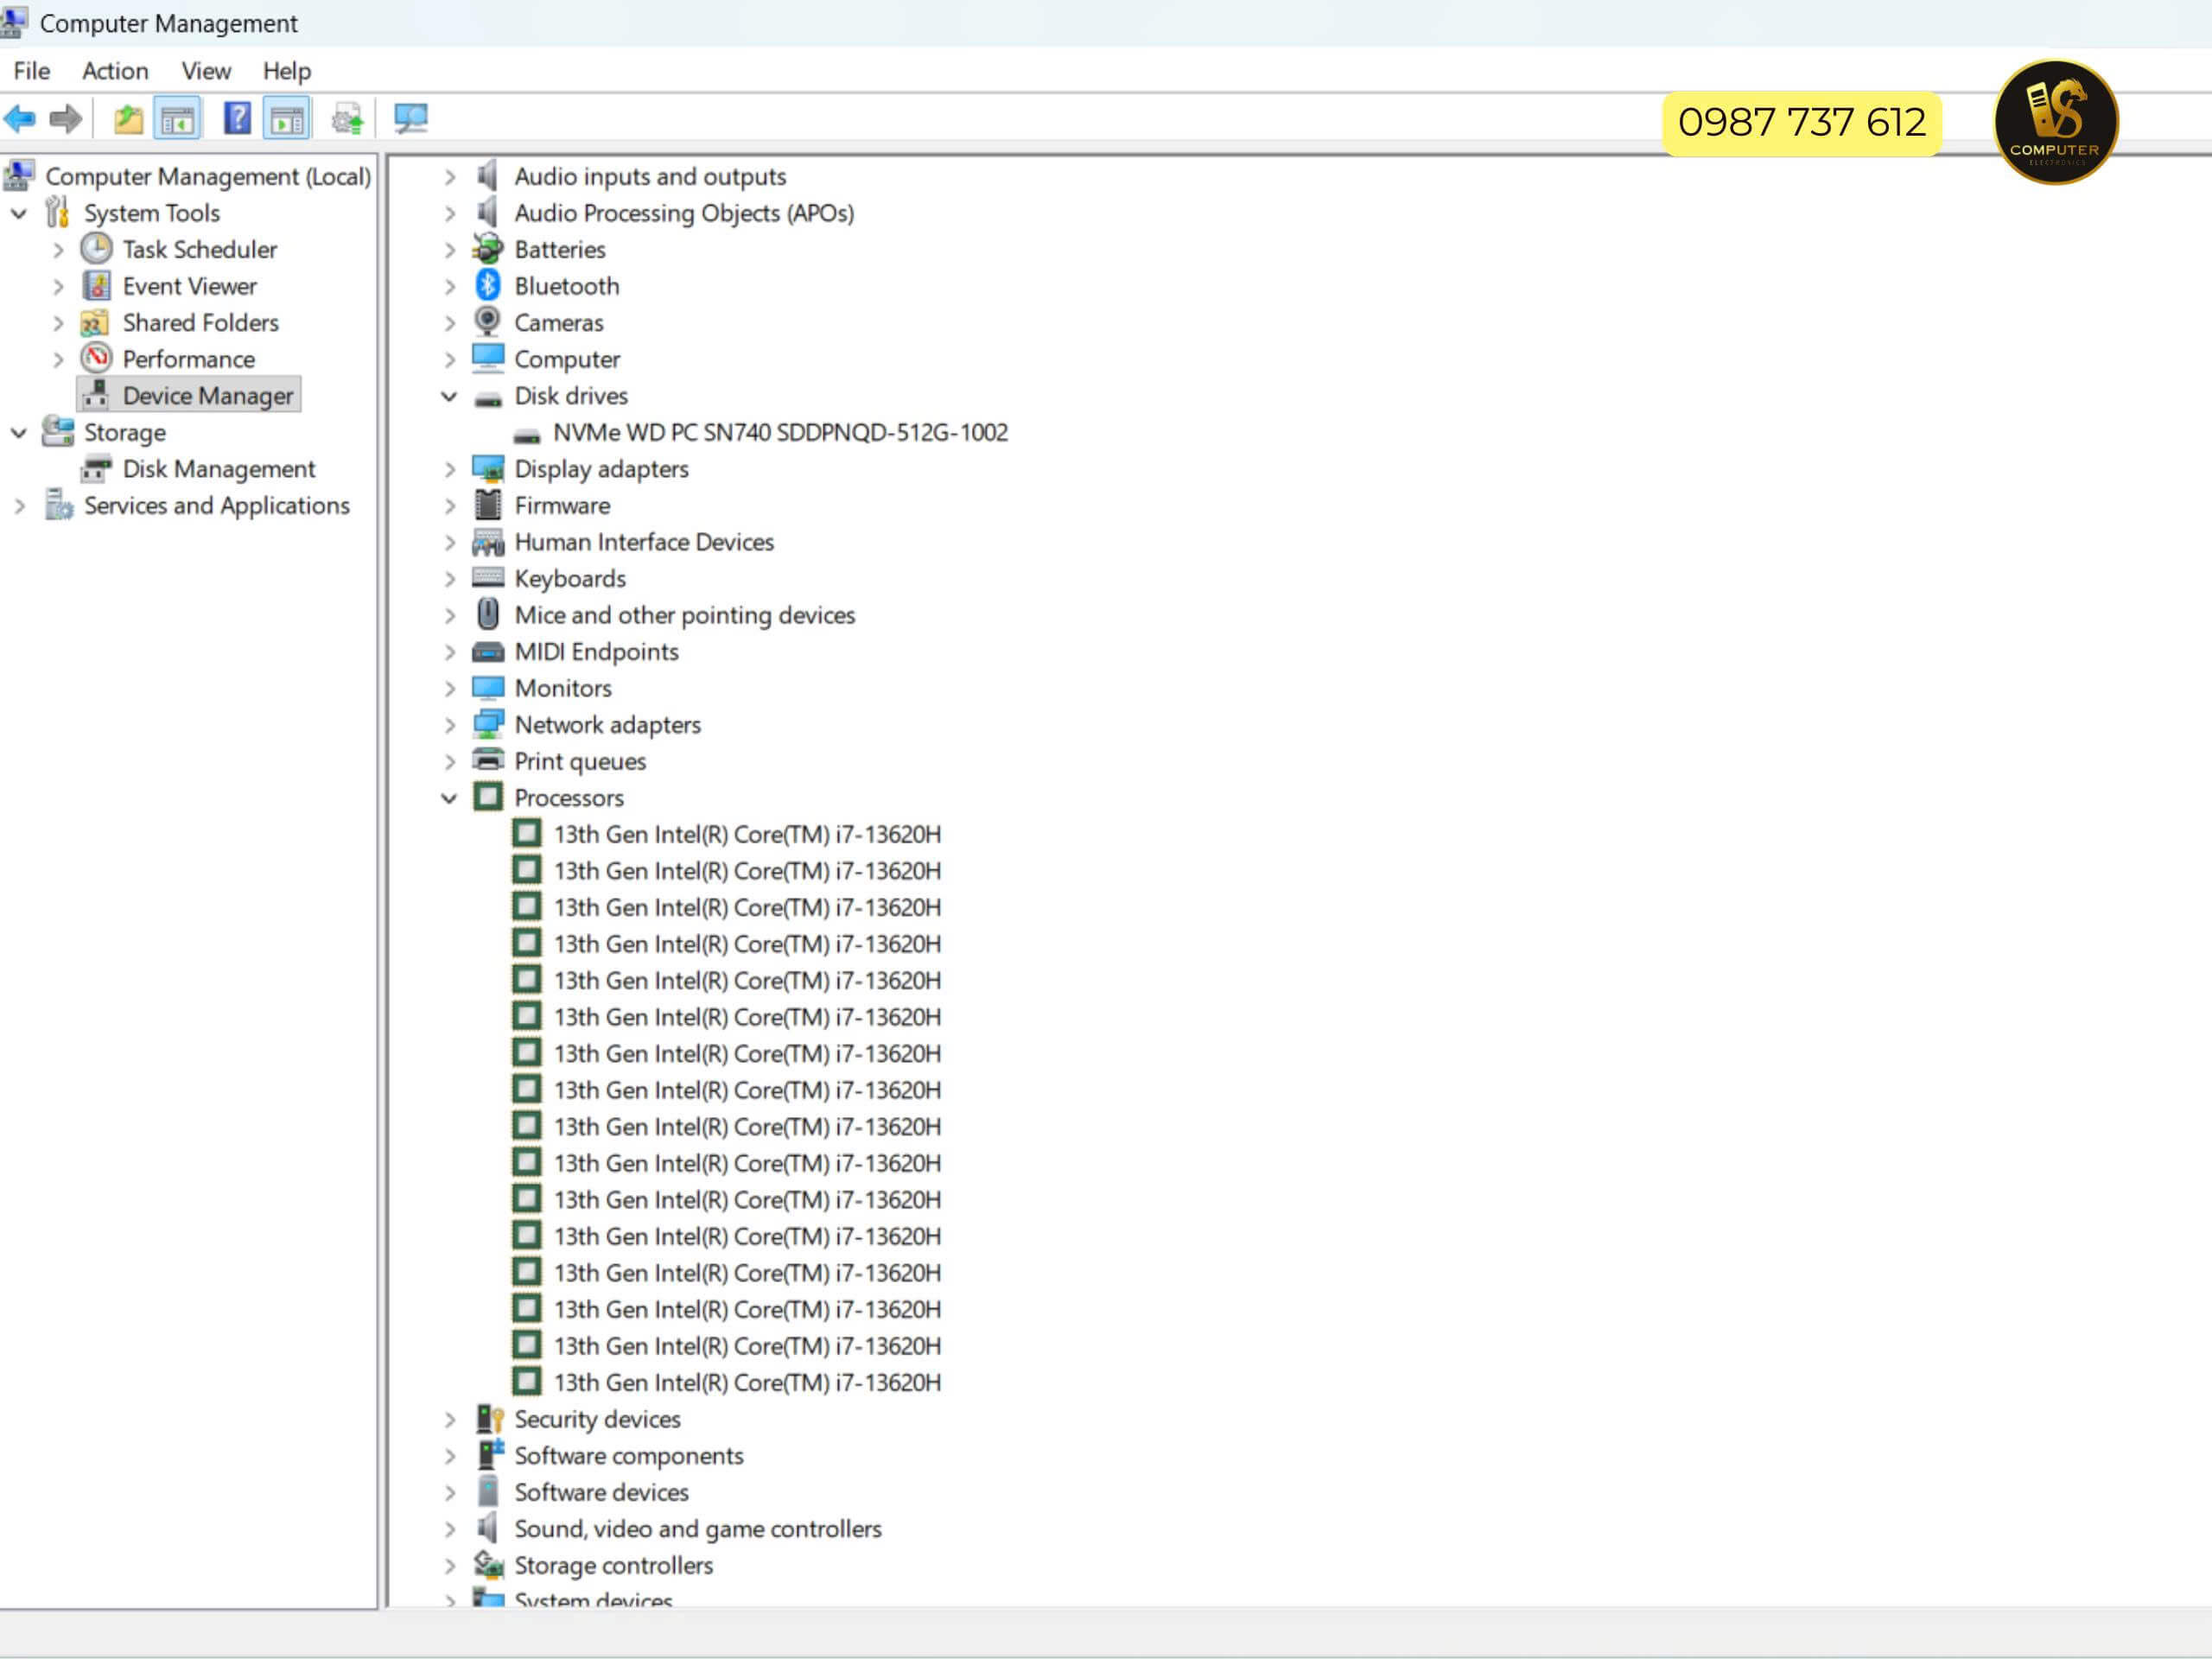This screenshot has height=1659, width=2212.
Task: Click the monitor-shaped scan for hardware changes icon
Action: point(411,119)
